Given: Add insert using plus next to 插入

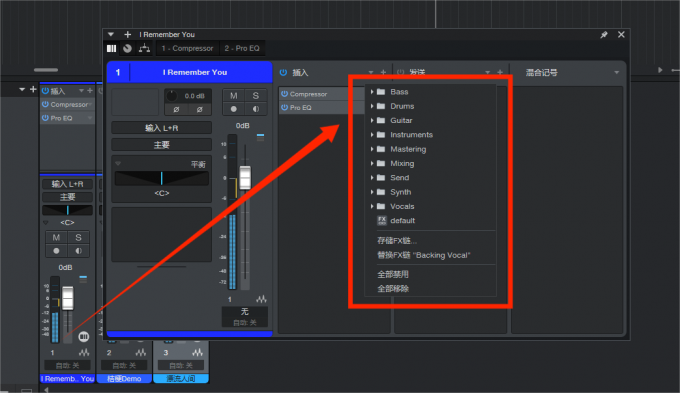Looking at the screenshot, I should (x=383, y=72).
